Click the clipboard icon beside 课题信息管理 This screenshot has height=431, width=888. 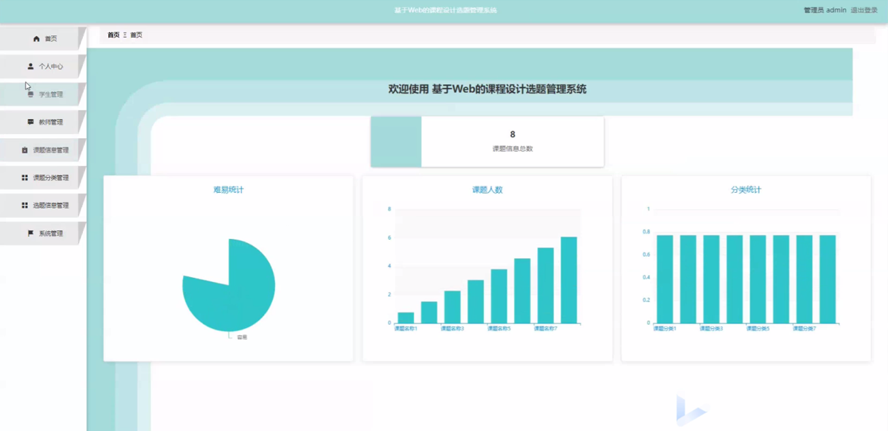24,150
